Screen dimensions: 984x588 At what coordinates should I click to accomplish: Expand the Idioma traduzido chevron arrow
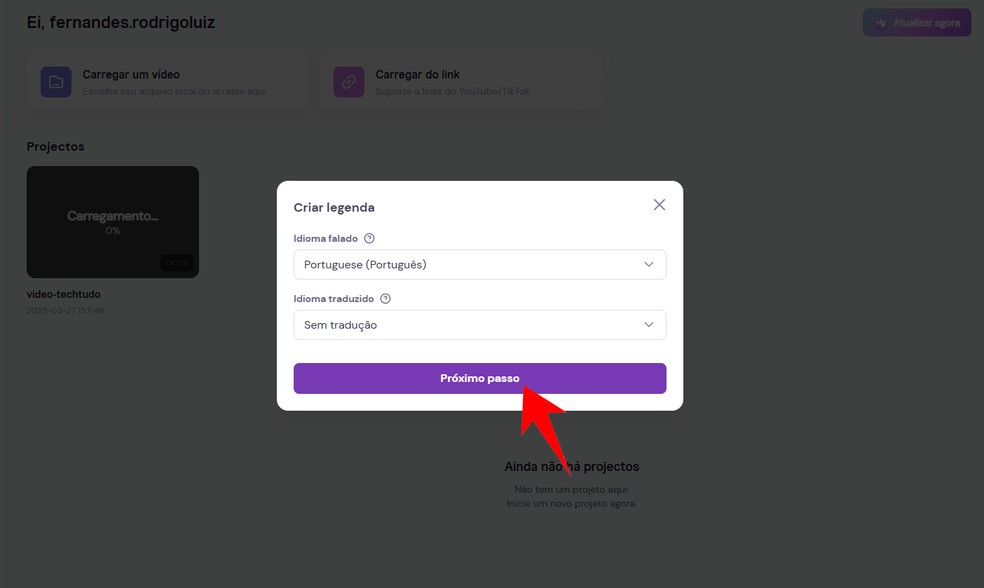(649, 325)
